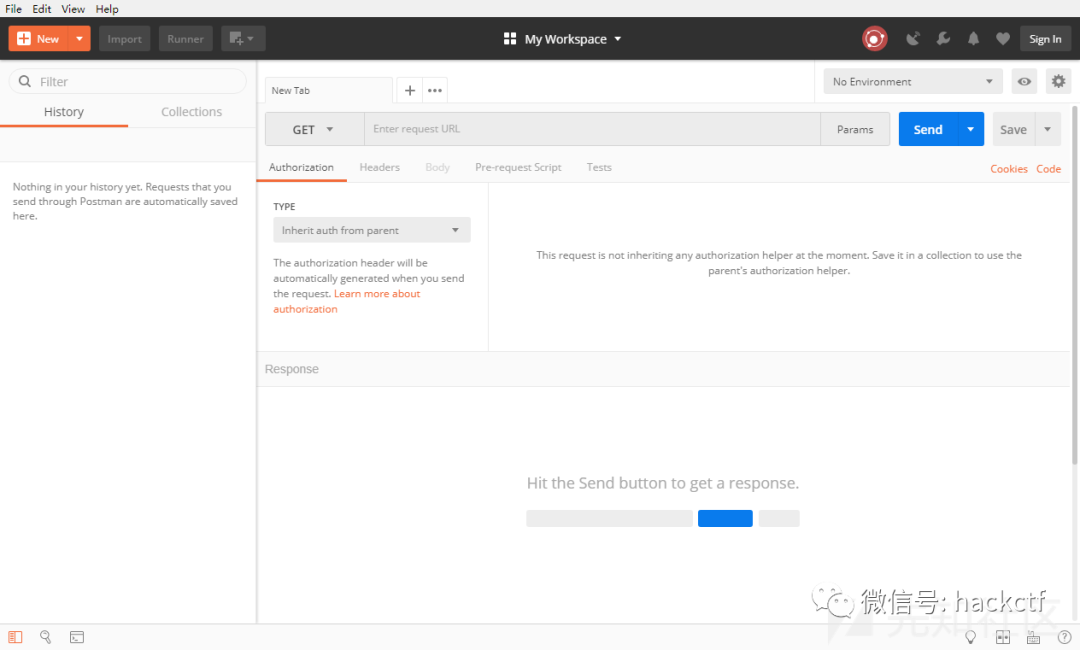Open the Import dialog
1080x650 pixels.
point(124,39)
